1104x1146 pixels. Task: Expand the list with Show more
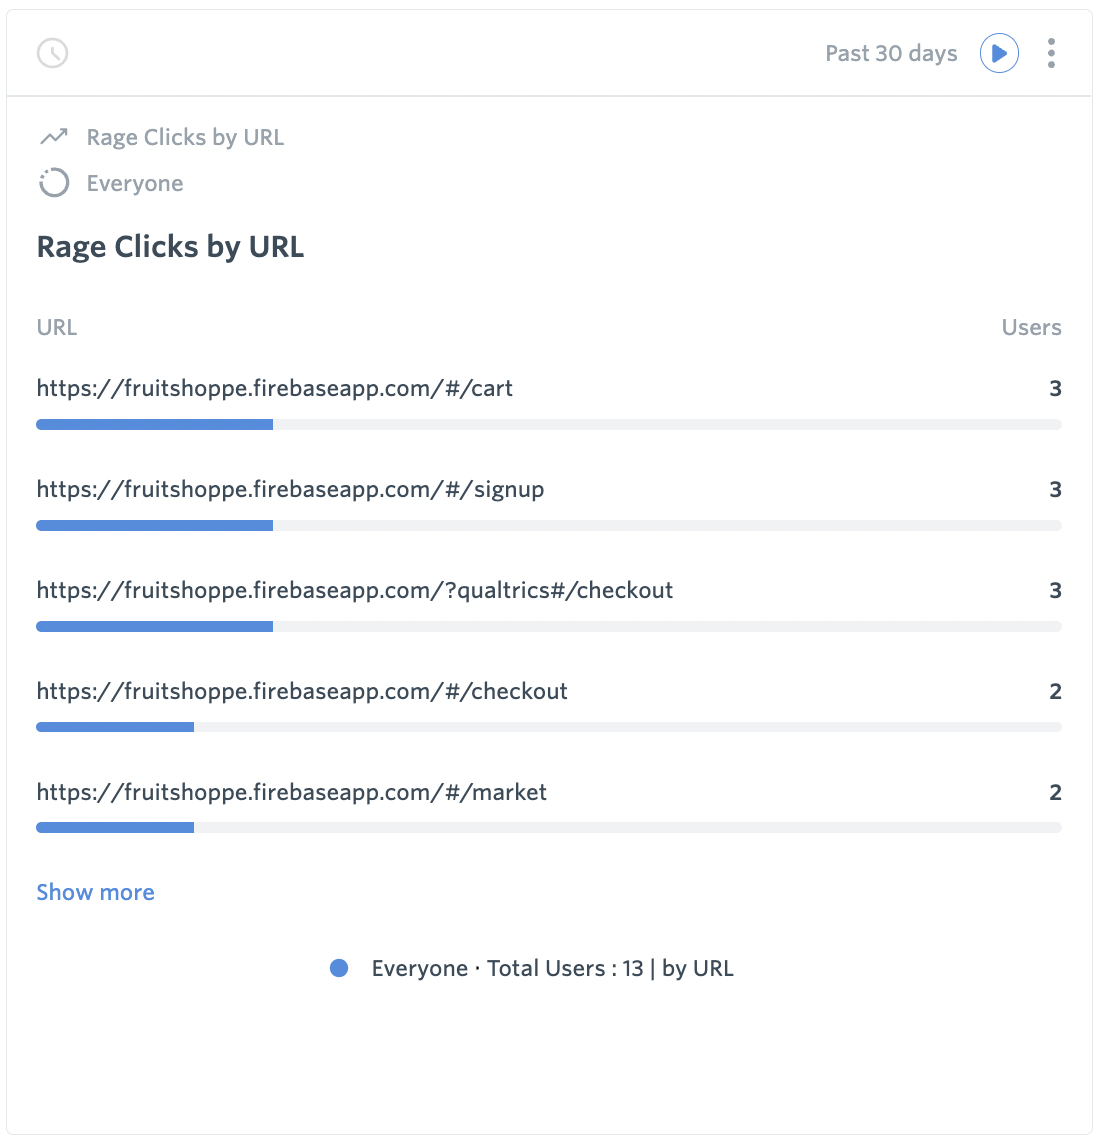pos(95,891)
